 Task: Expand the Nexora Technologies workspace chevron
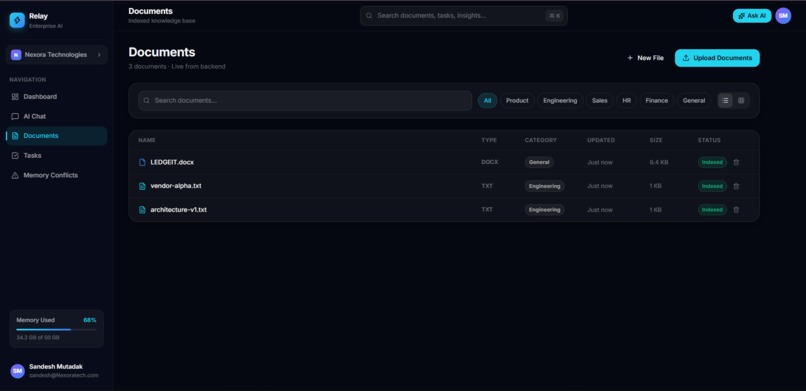coord(99,55)
